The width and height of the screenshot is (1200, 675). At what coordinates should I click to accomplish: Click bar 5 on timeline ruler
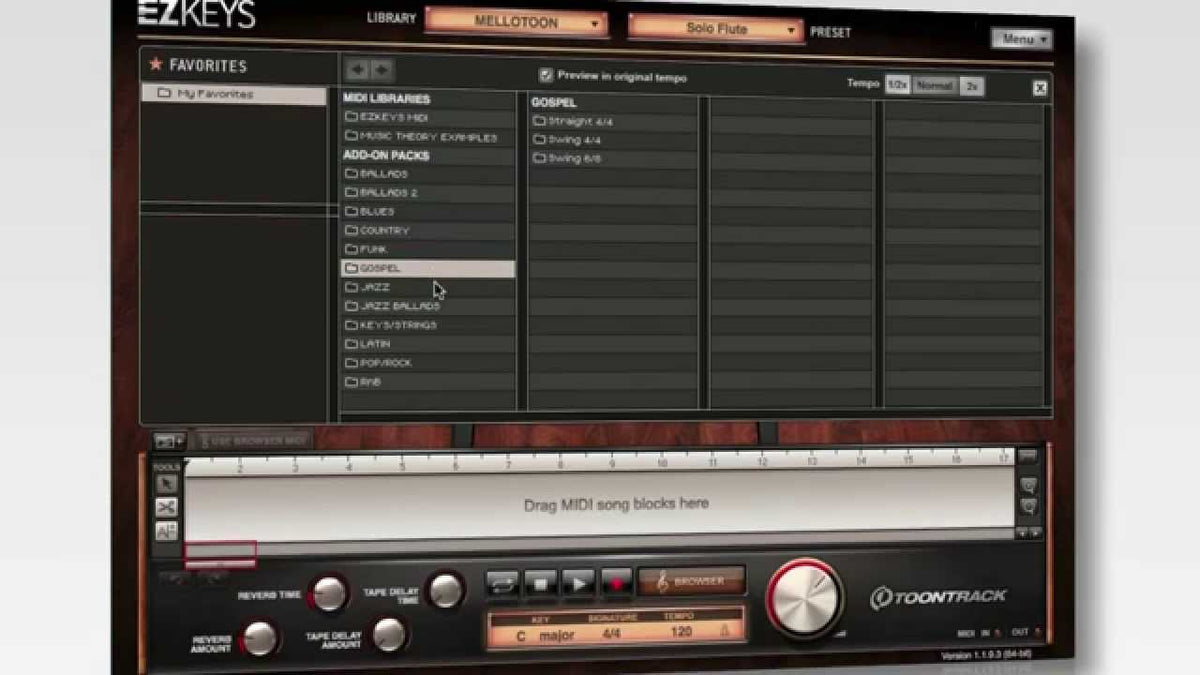coord(403,466)
